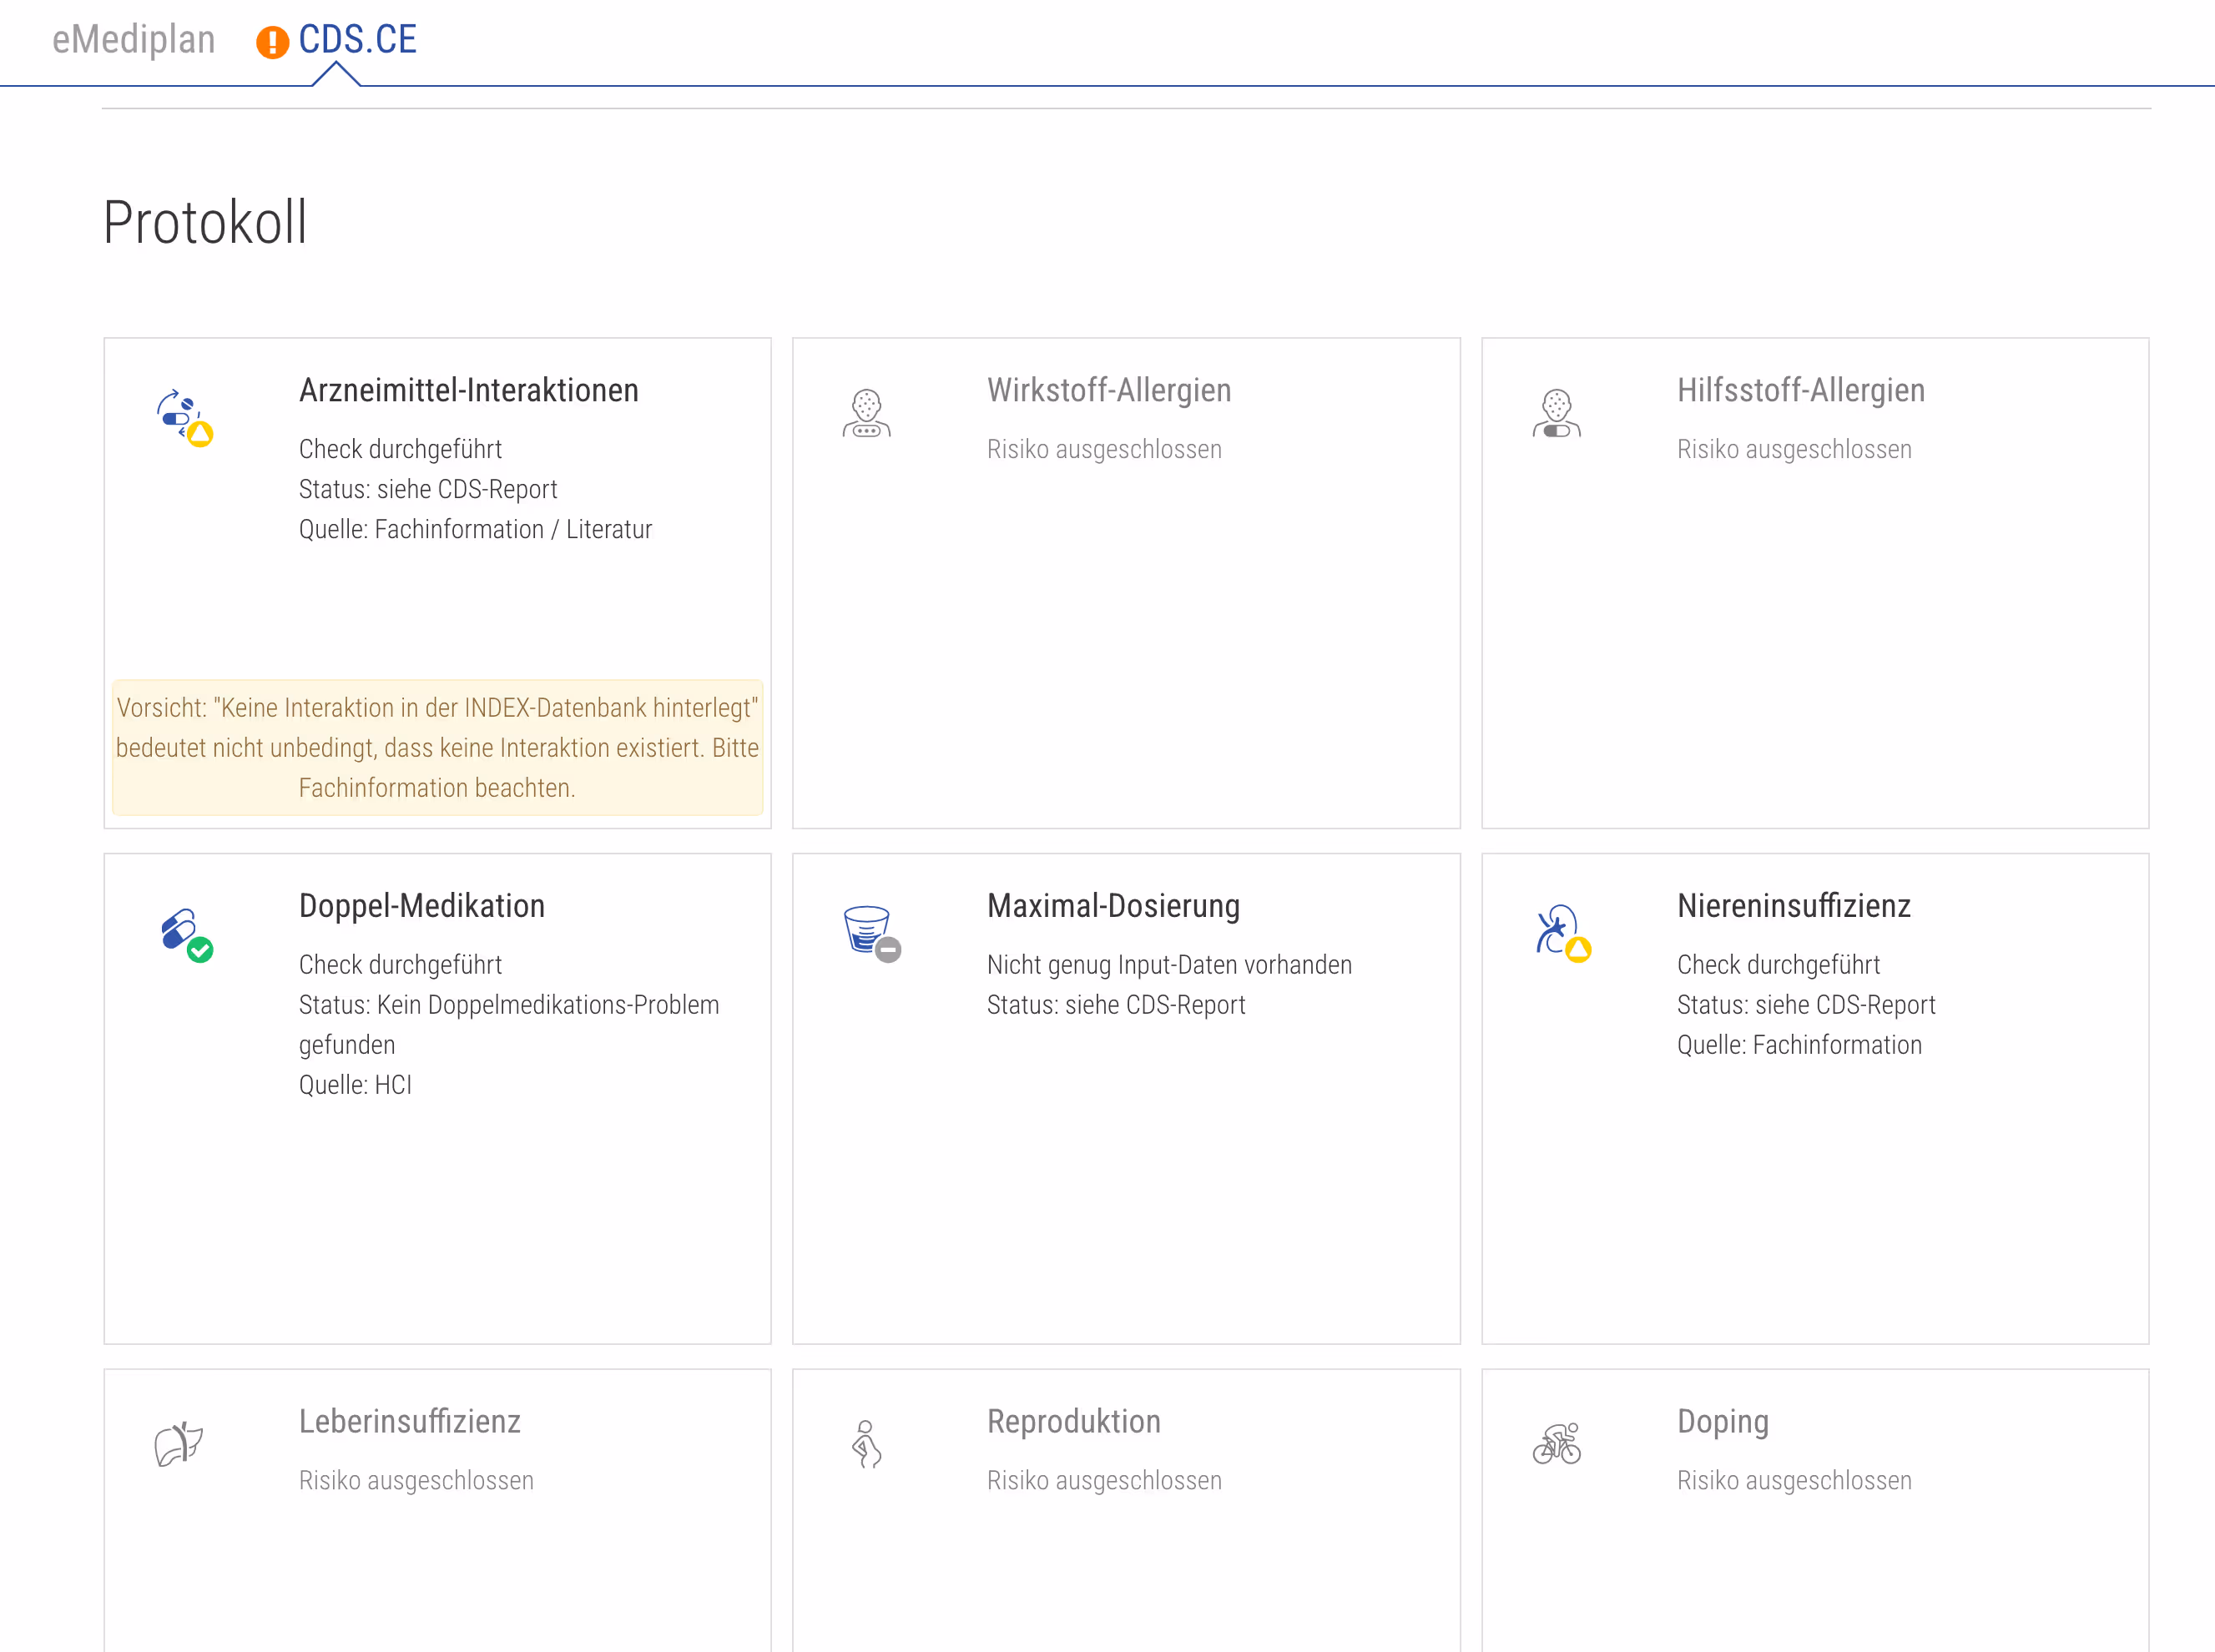
Task: Click 'Check durchgeführt' under Doppel-Medikation
Action: click(400, 965)
